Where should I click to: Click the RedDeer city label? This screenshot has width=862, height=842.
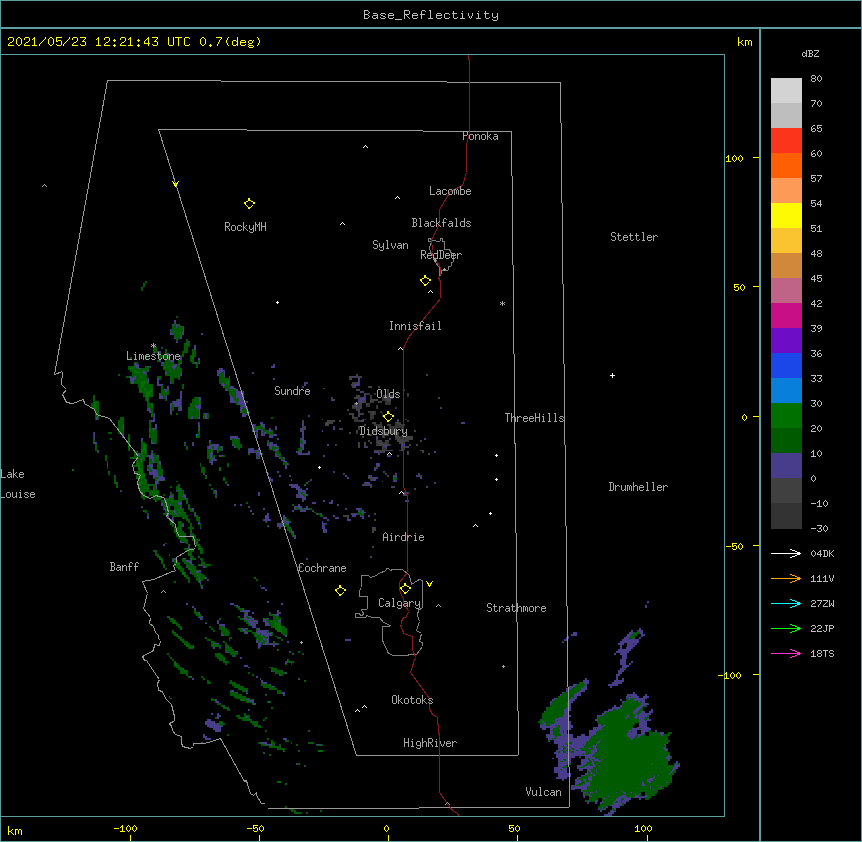click(441, 255)
